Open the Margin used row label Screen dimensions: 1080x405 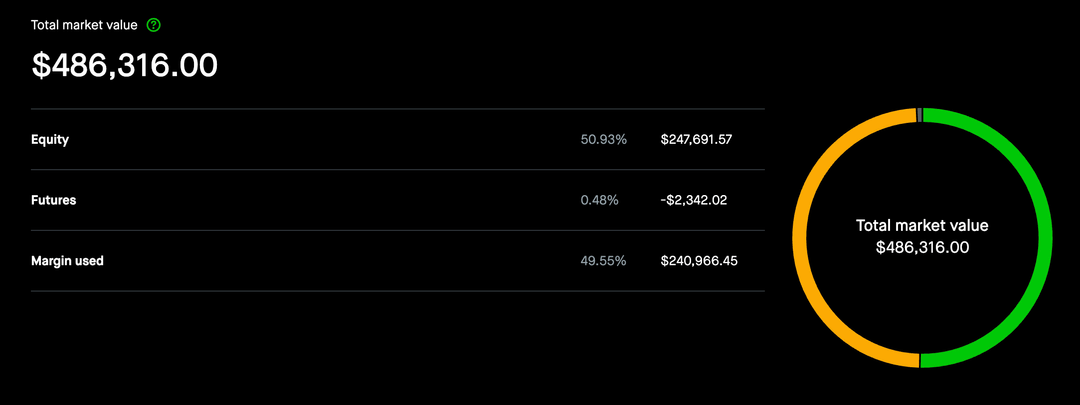click(x=67, y=261)
